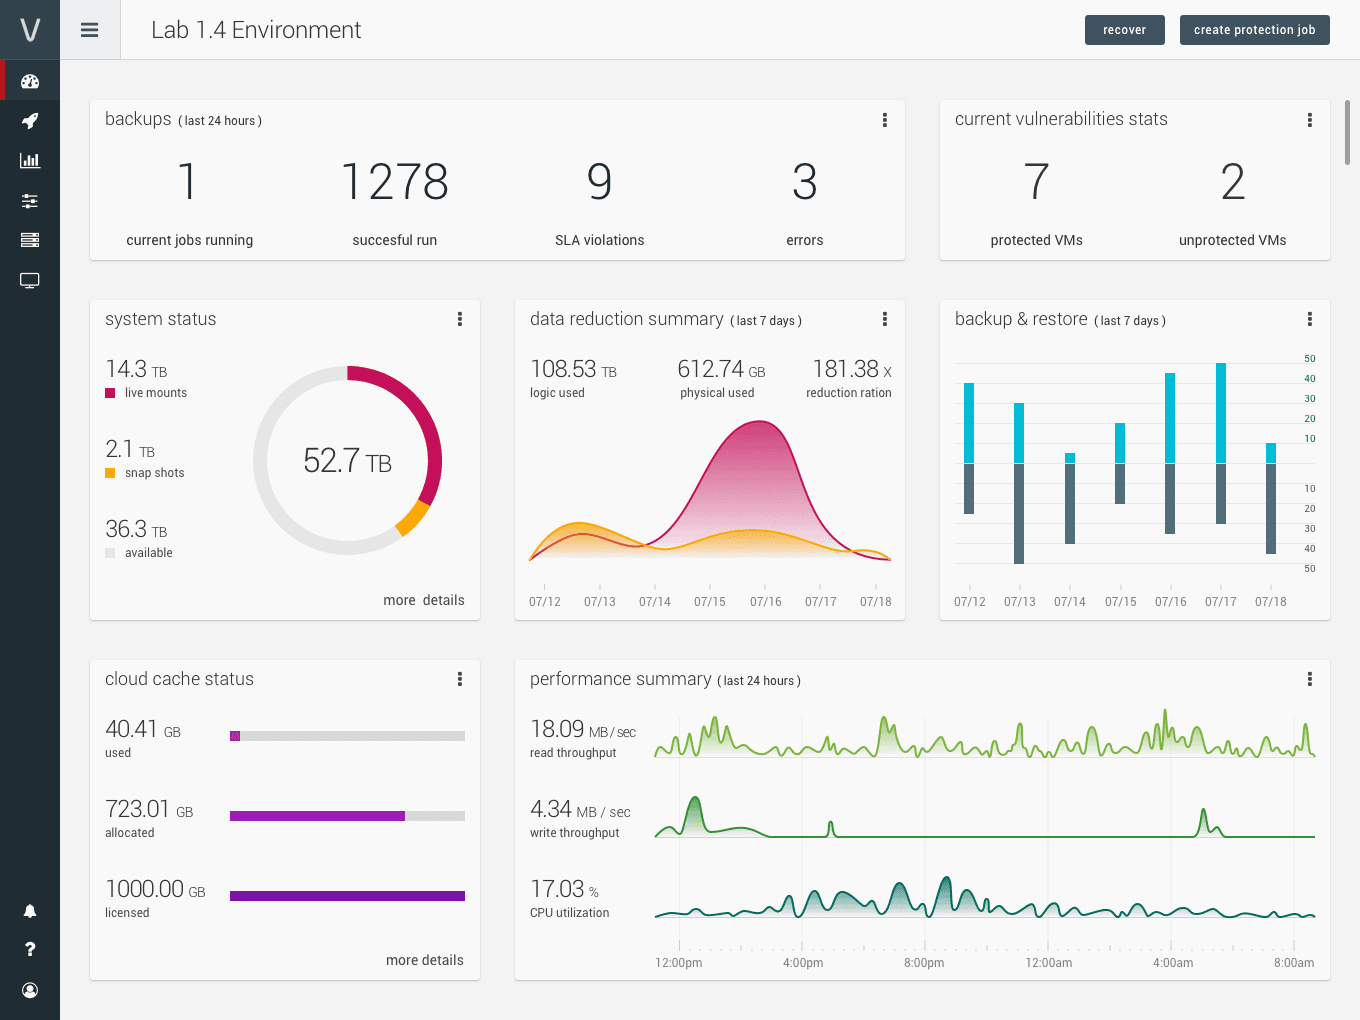Screen dimensions: 1360x1020
Task: Click the Lab 1.4 Environment title
Action: pyautogui.click(x=256, y=30)
